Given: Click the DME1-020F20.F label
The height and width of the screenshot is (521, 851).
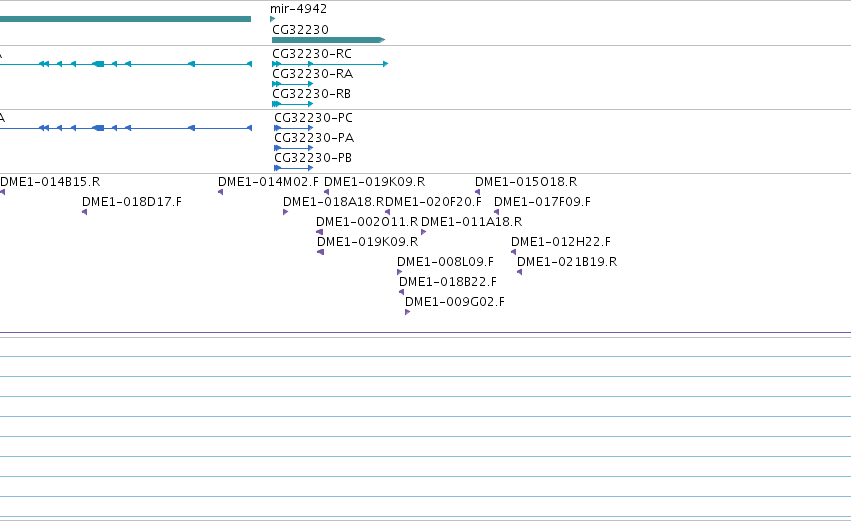Looking at the screenshot, I should [433, 202].
